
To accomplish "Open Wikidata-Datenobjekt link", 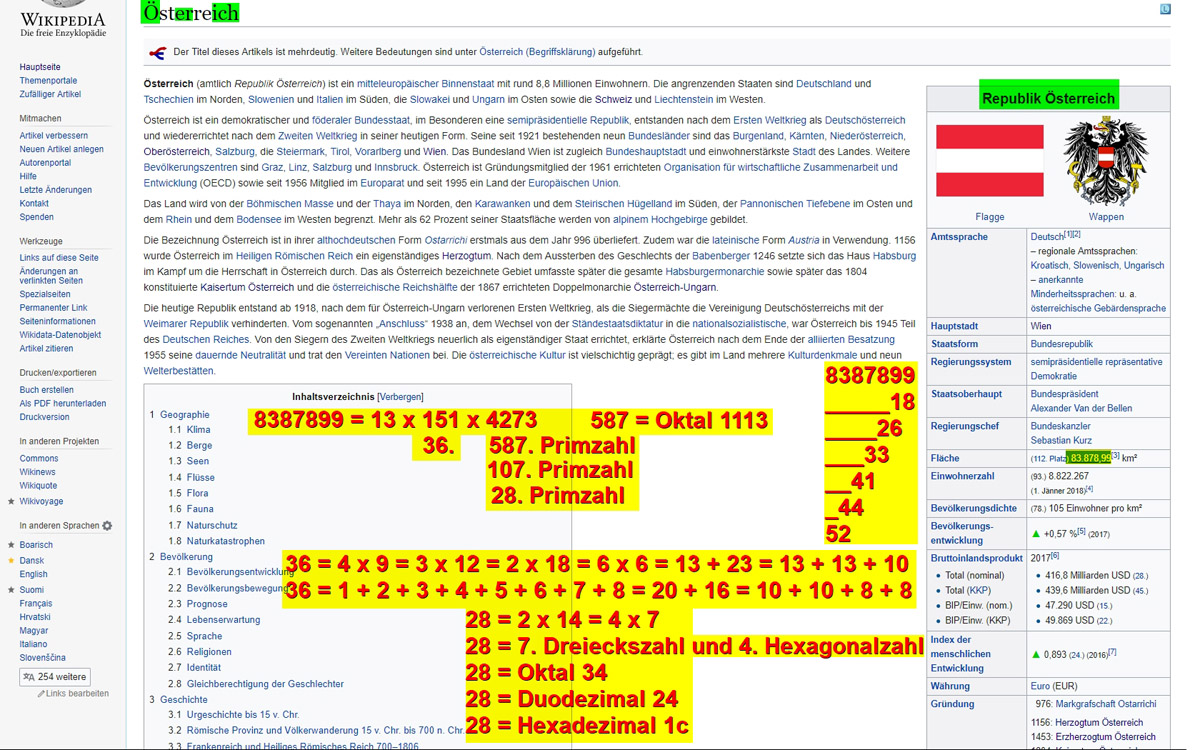I will click(60, 335).
